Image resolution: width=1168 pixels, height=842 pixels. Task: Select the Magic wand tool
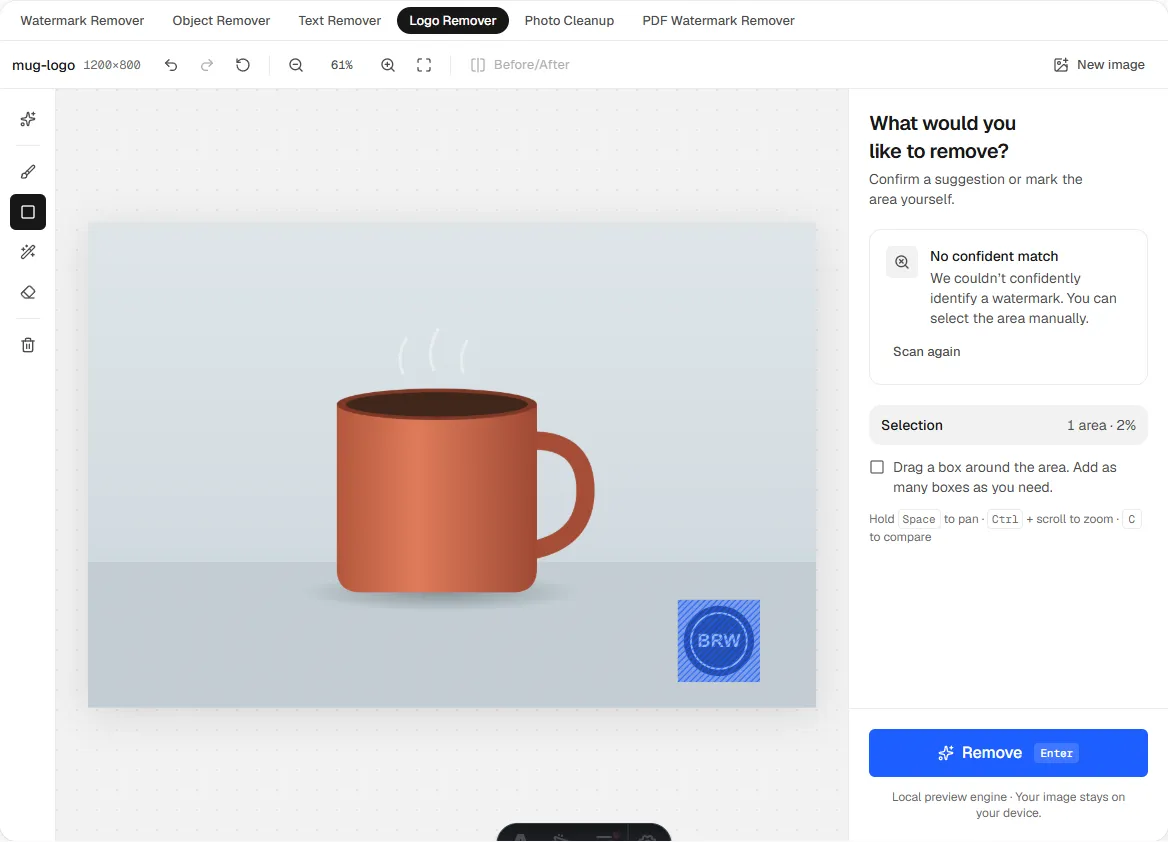click(x=28, y=253)
